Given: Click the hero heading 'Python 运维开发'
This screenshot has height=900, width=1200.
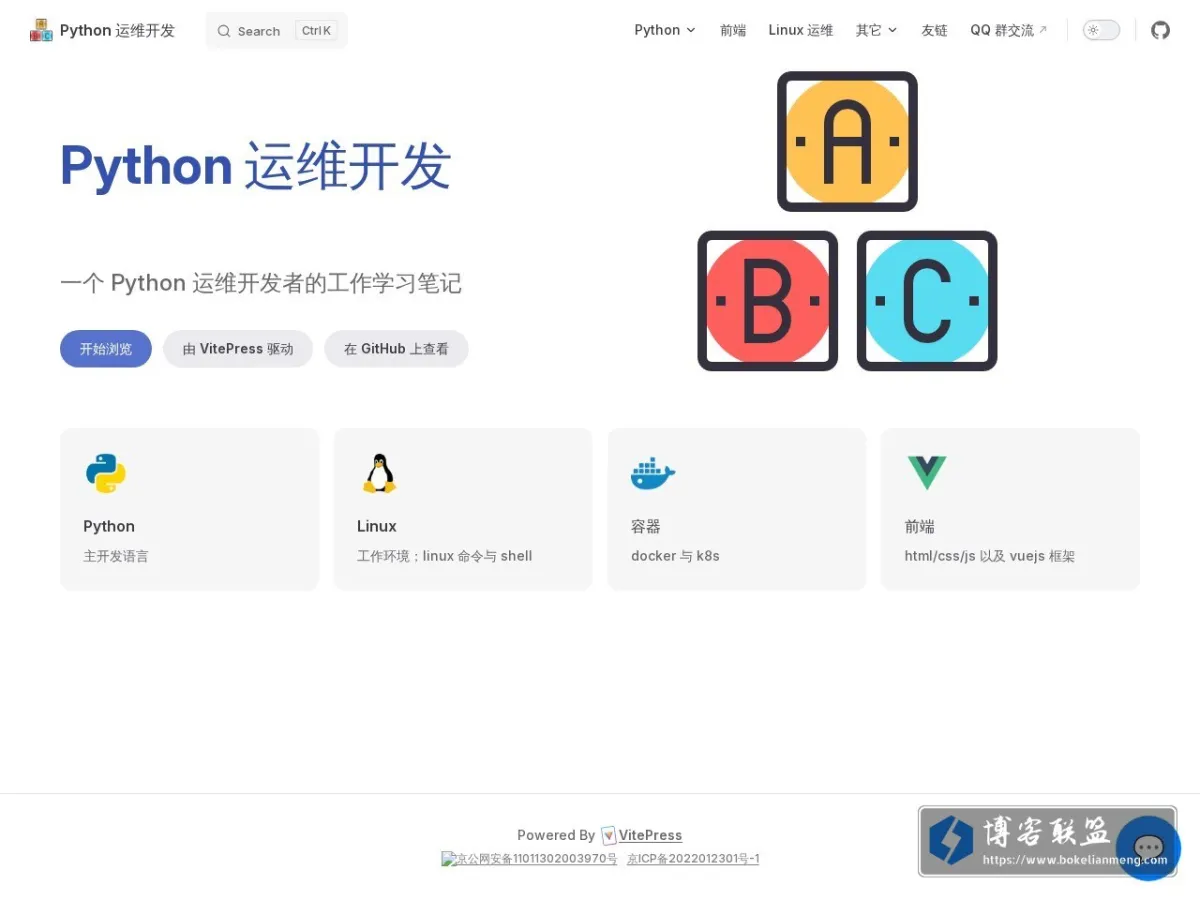Looking at the screenshot, I should point(256,166).
